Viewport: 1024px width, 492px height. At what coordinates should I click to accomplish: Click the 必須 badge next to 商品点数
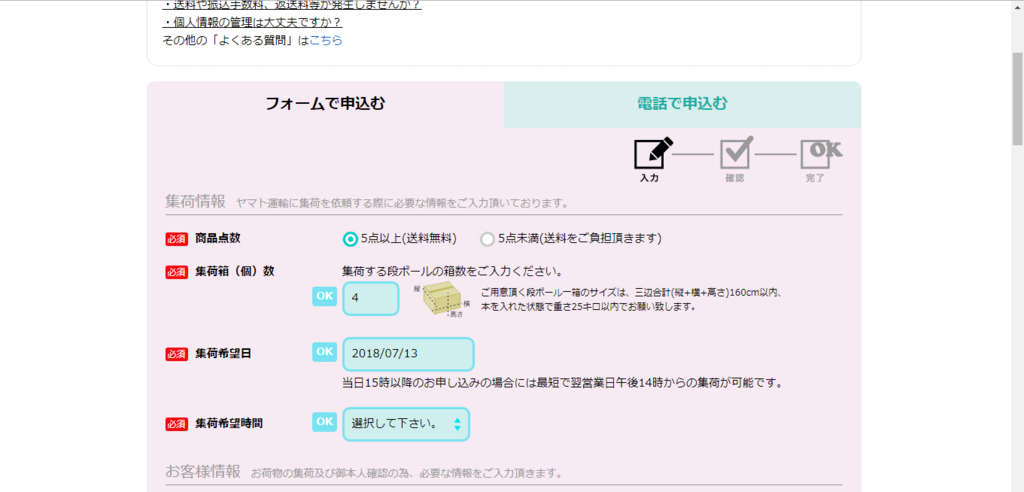[x=176, y=239]
